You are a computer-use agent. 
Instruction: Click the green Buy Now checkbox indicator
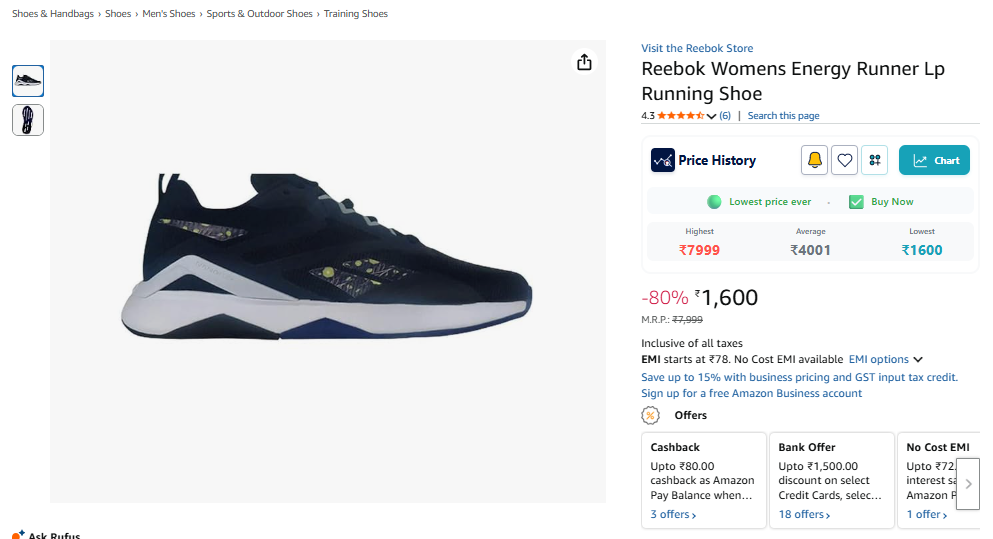tap(856, 202)
